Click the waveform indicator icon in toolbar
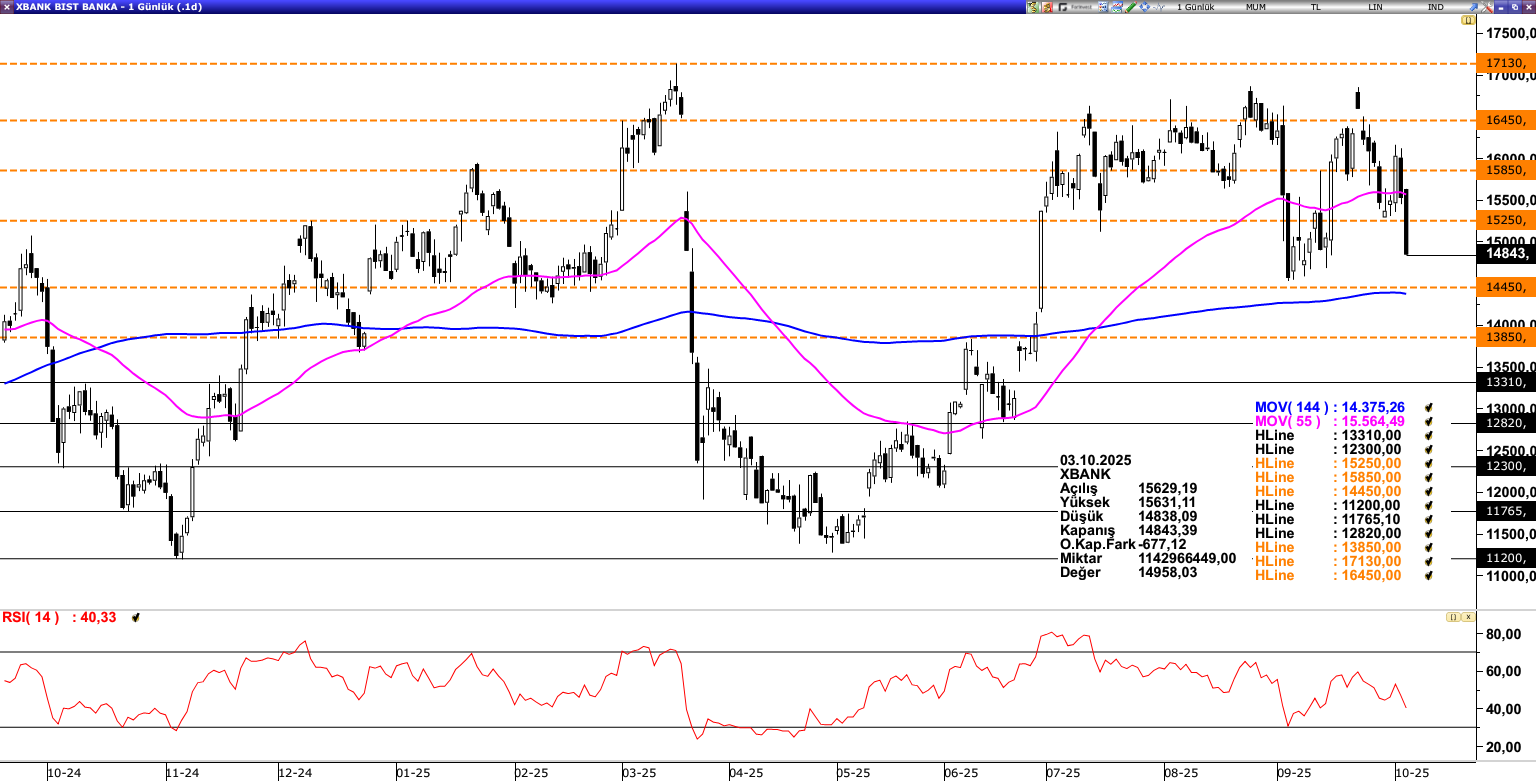 click(1159, 7)
